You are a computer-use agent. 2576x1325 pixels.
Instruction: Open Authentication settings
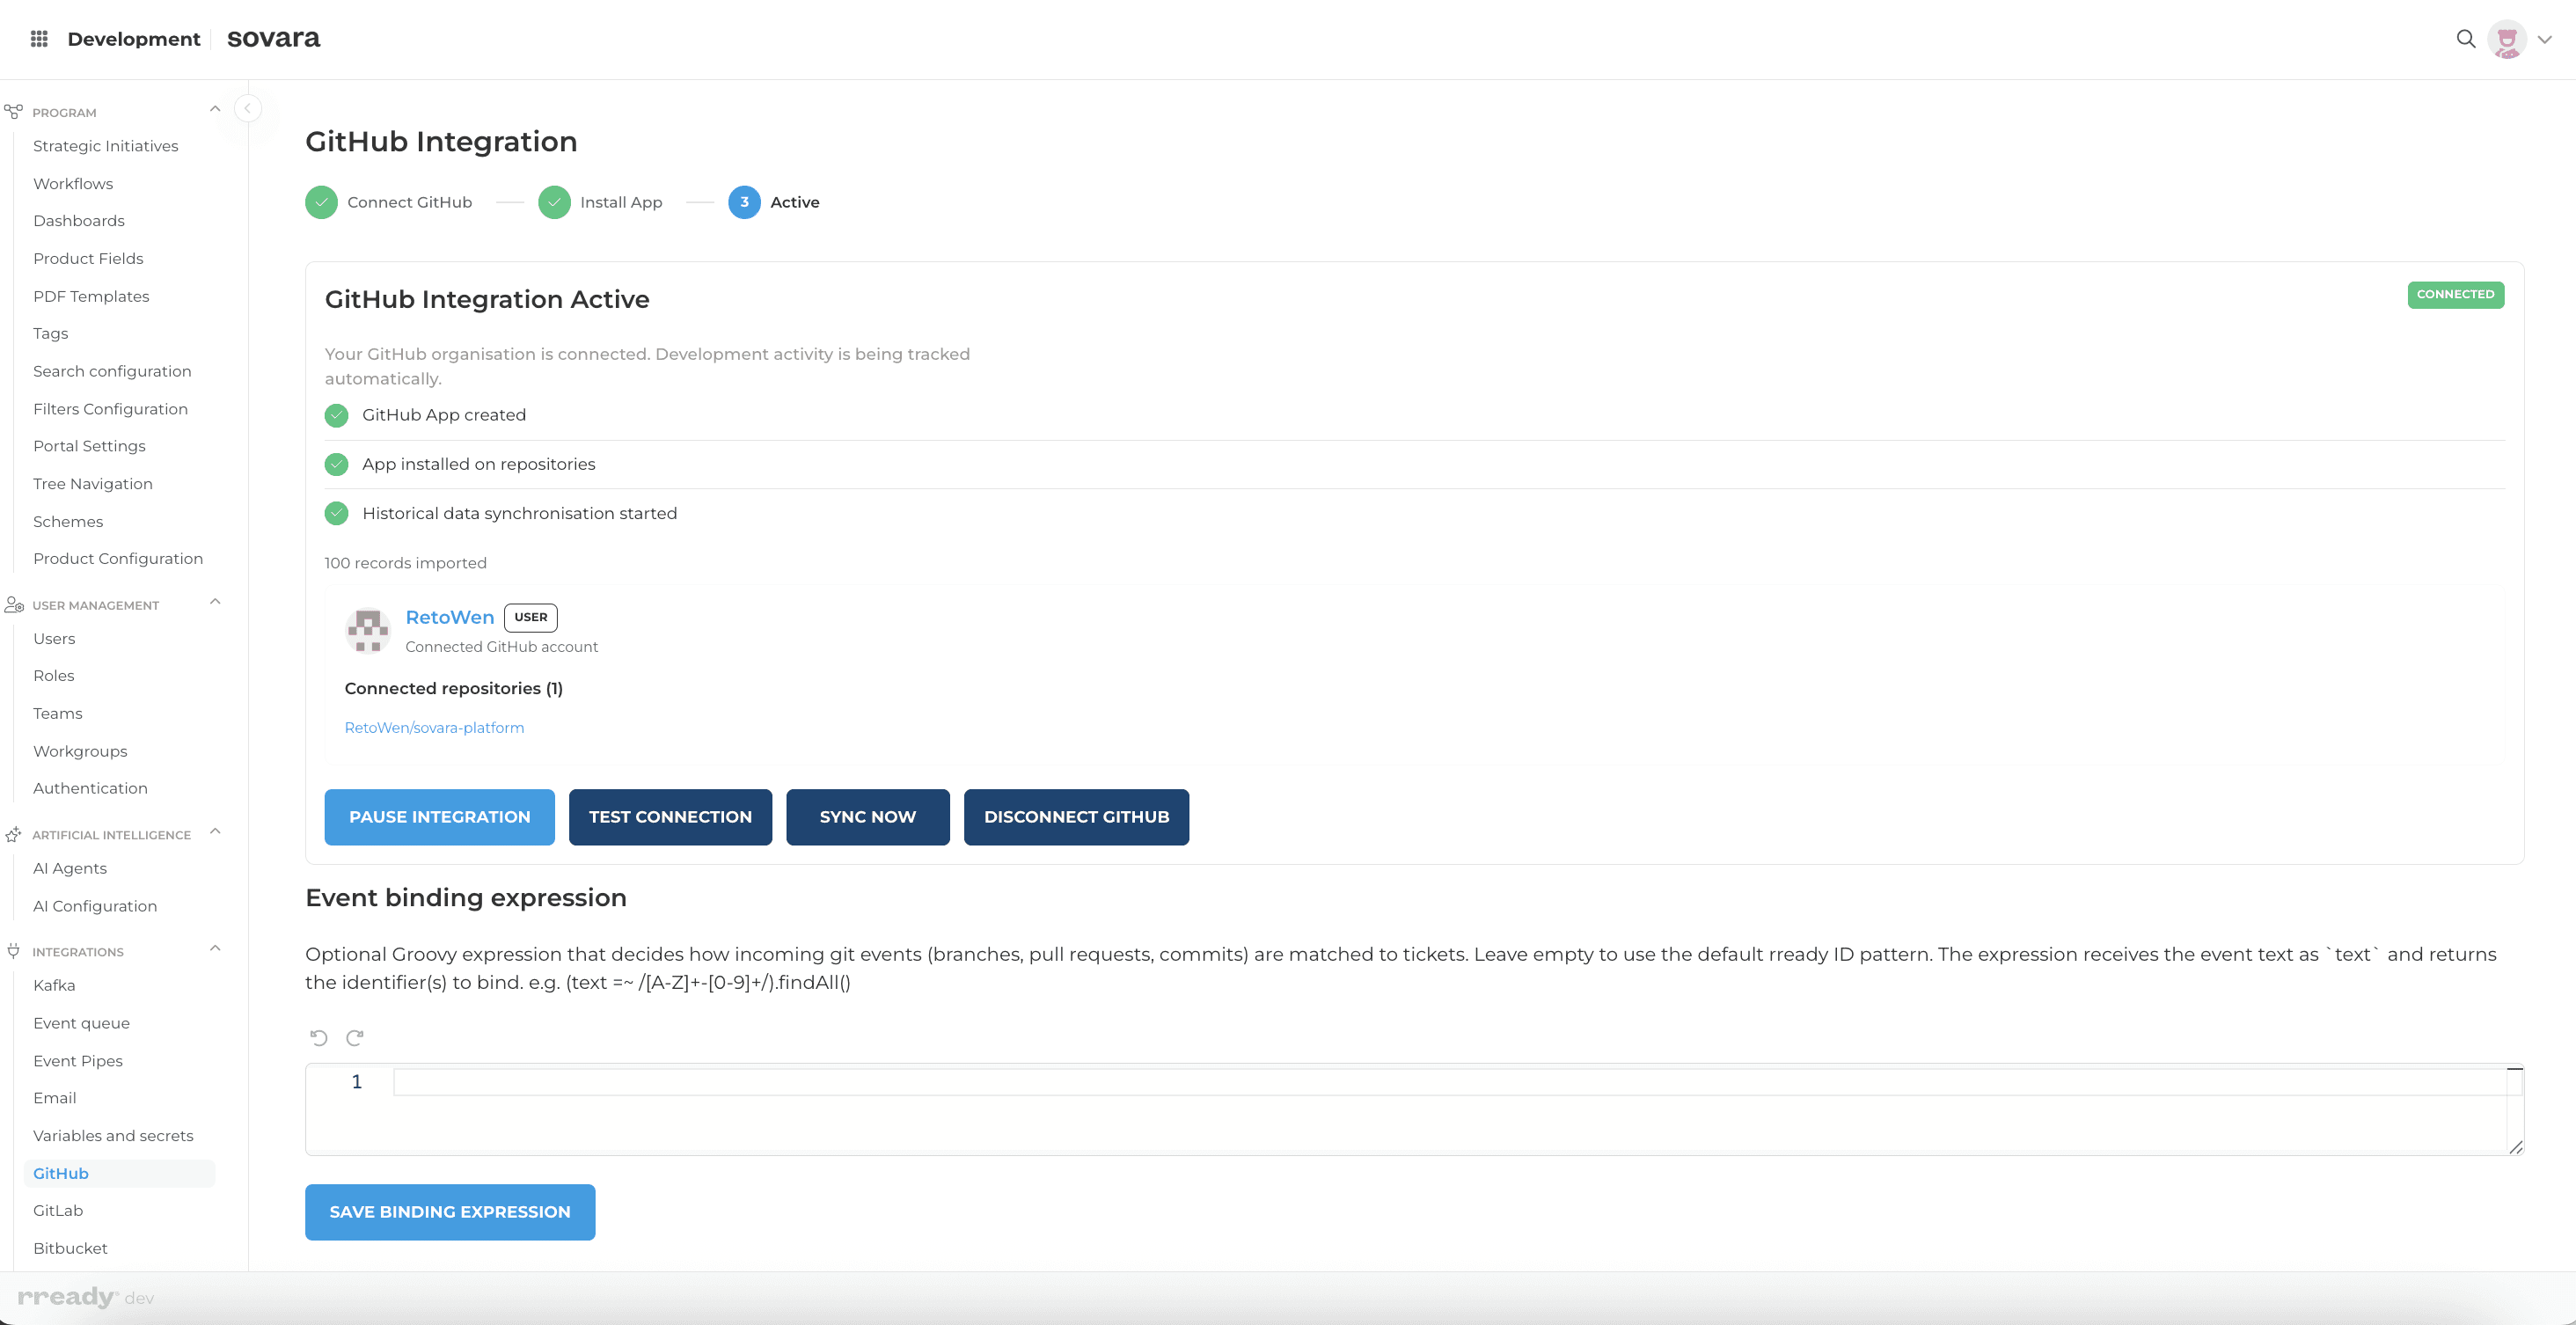coord(90,789)
